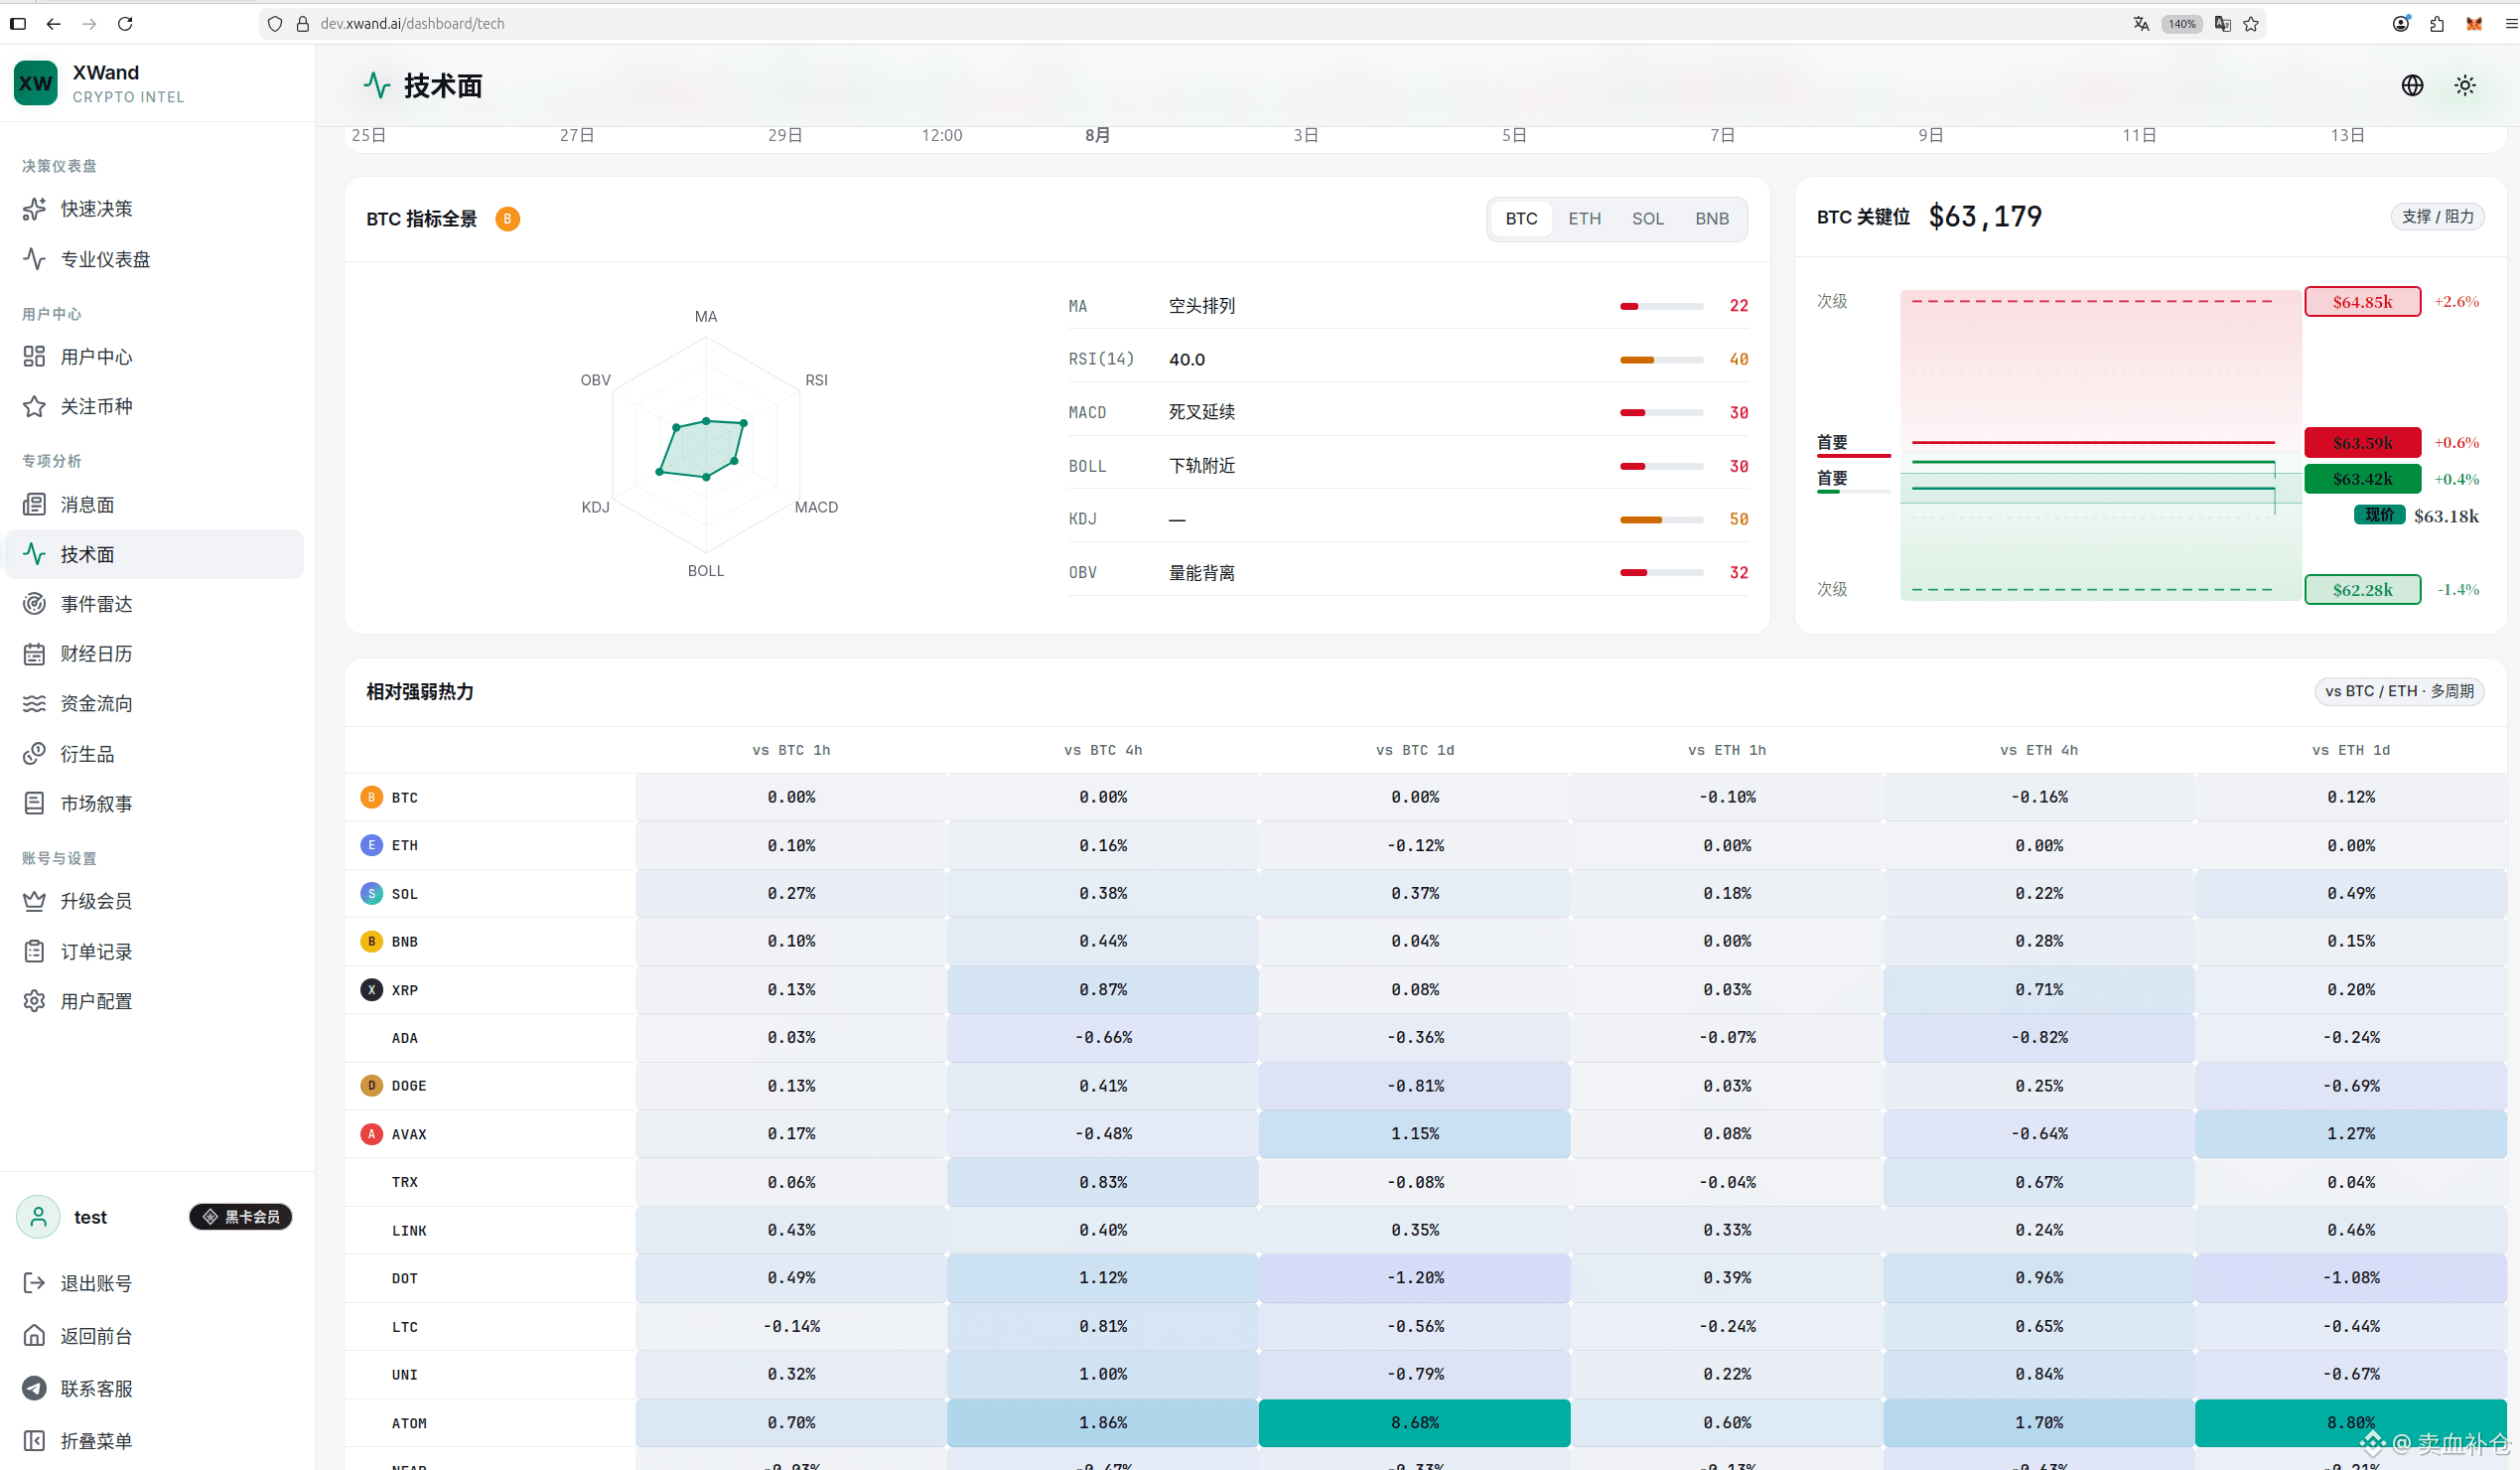Click MACD label on radar chart
Image resolution: width=2520 pixels, height=1470 pixels.
tap(816, 507)
